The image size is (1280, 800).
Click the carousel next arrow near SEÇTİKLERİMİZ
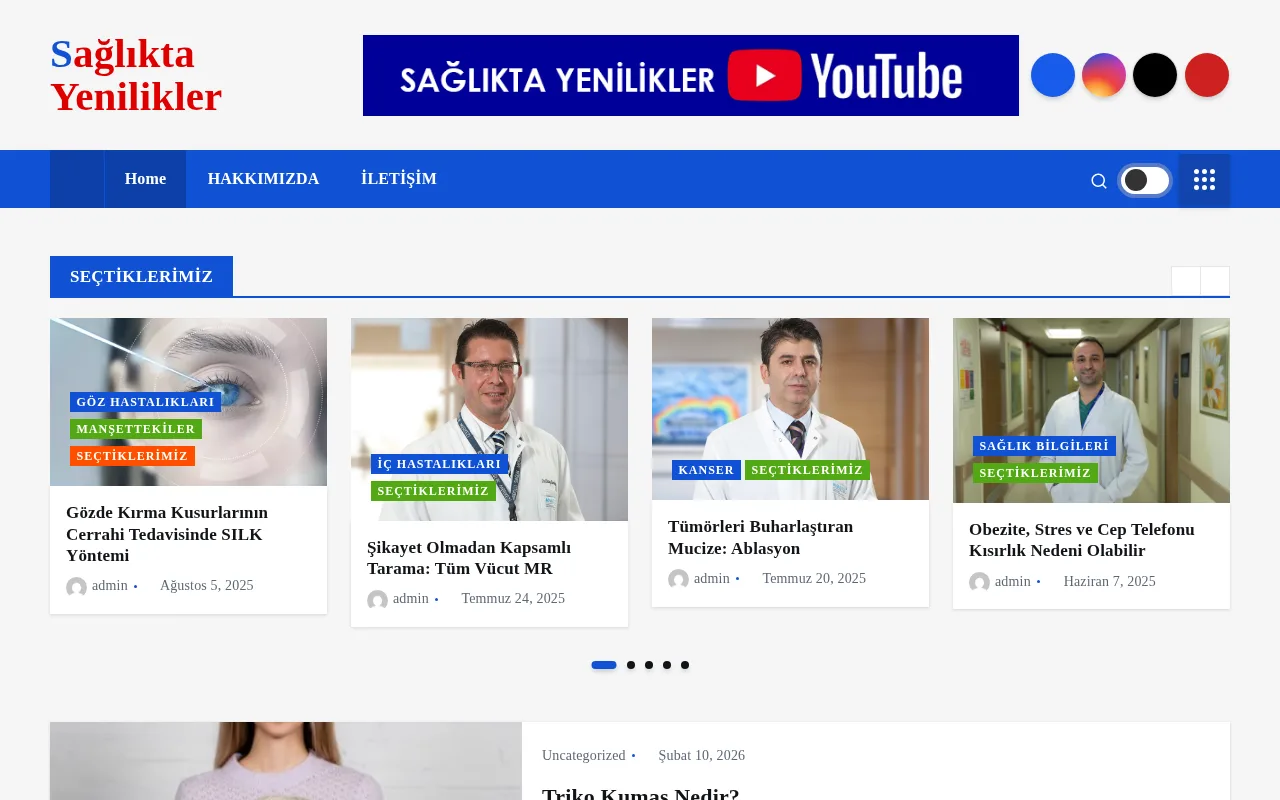click(1214, 281)
